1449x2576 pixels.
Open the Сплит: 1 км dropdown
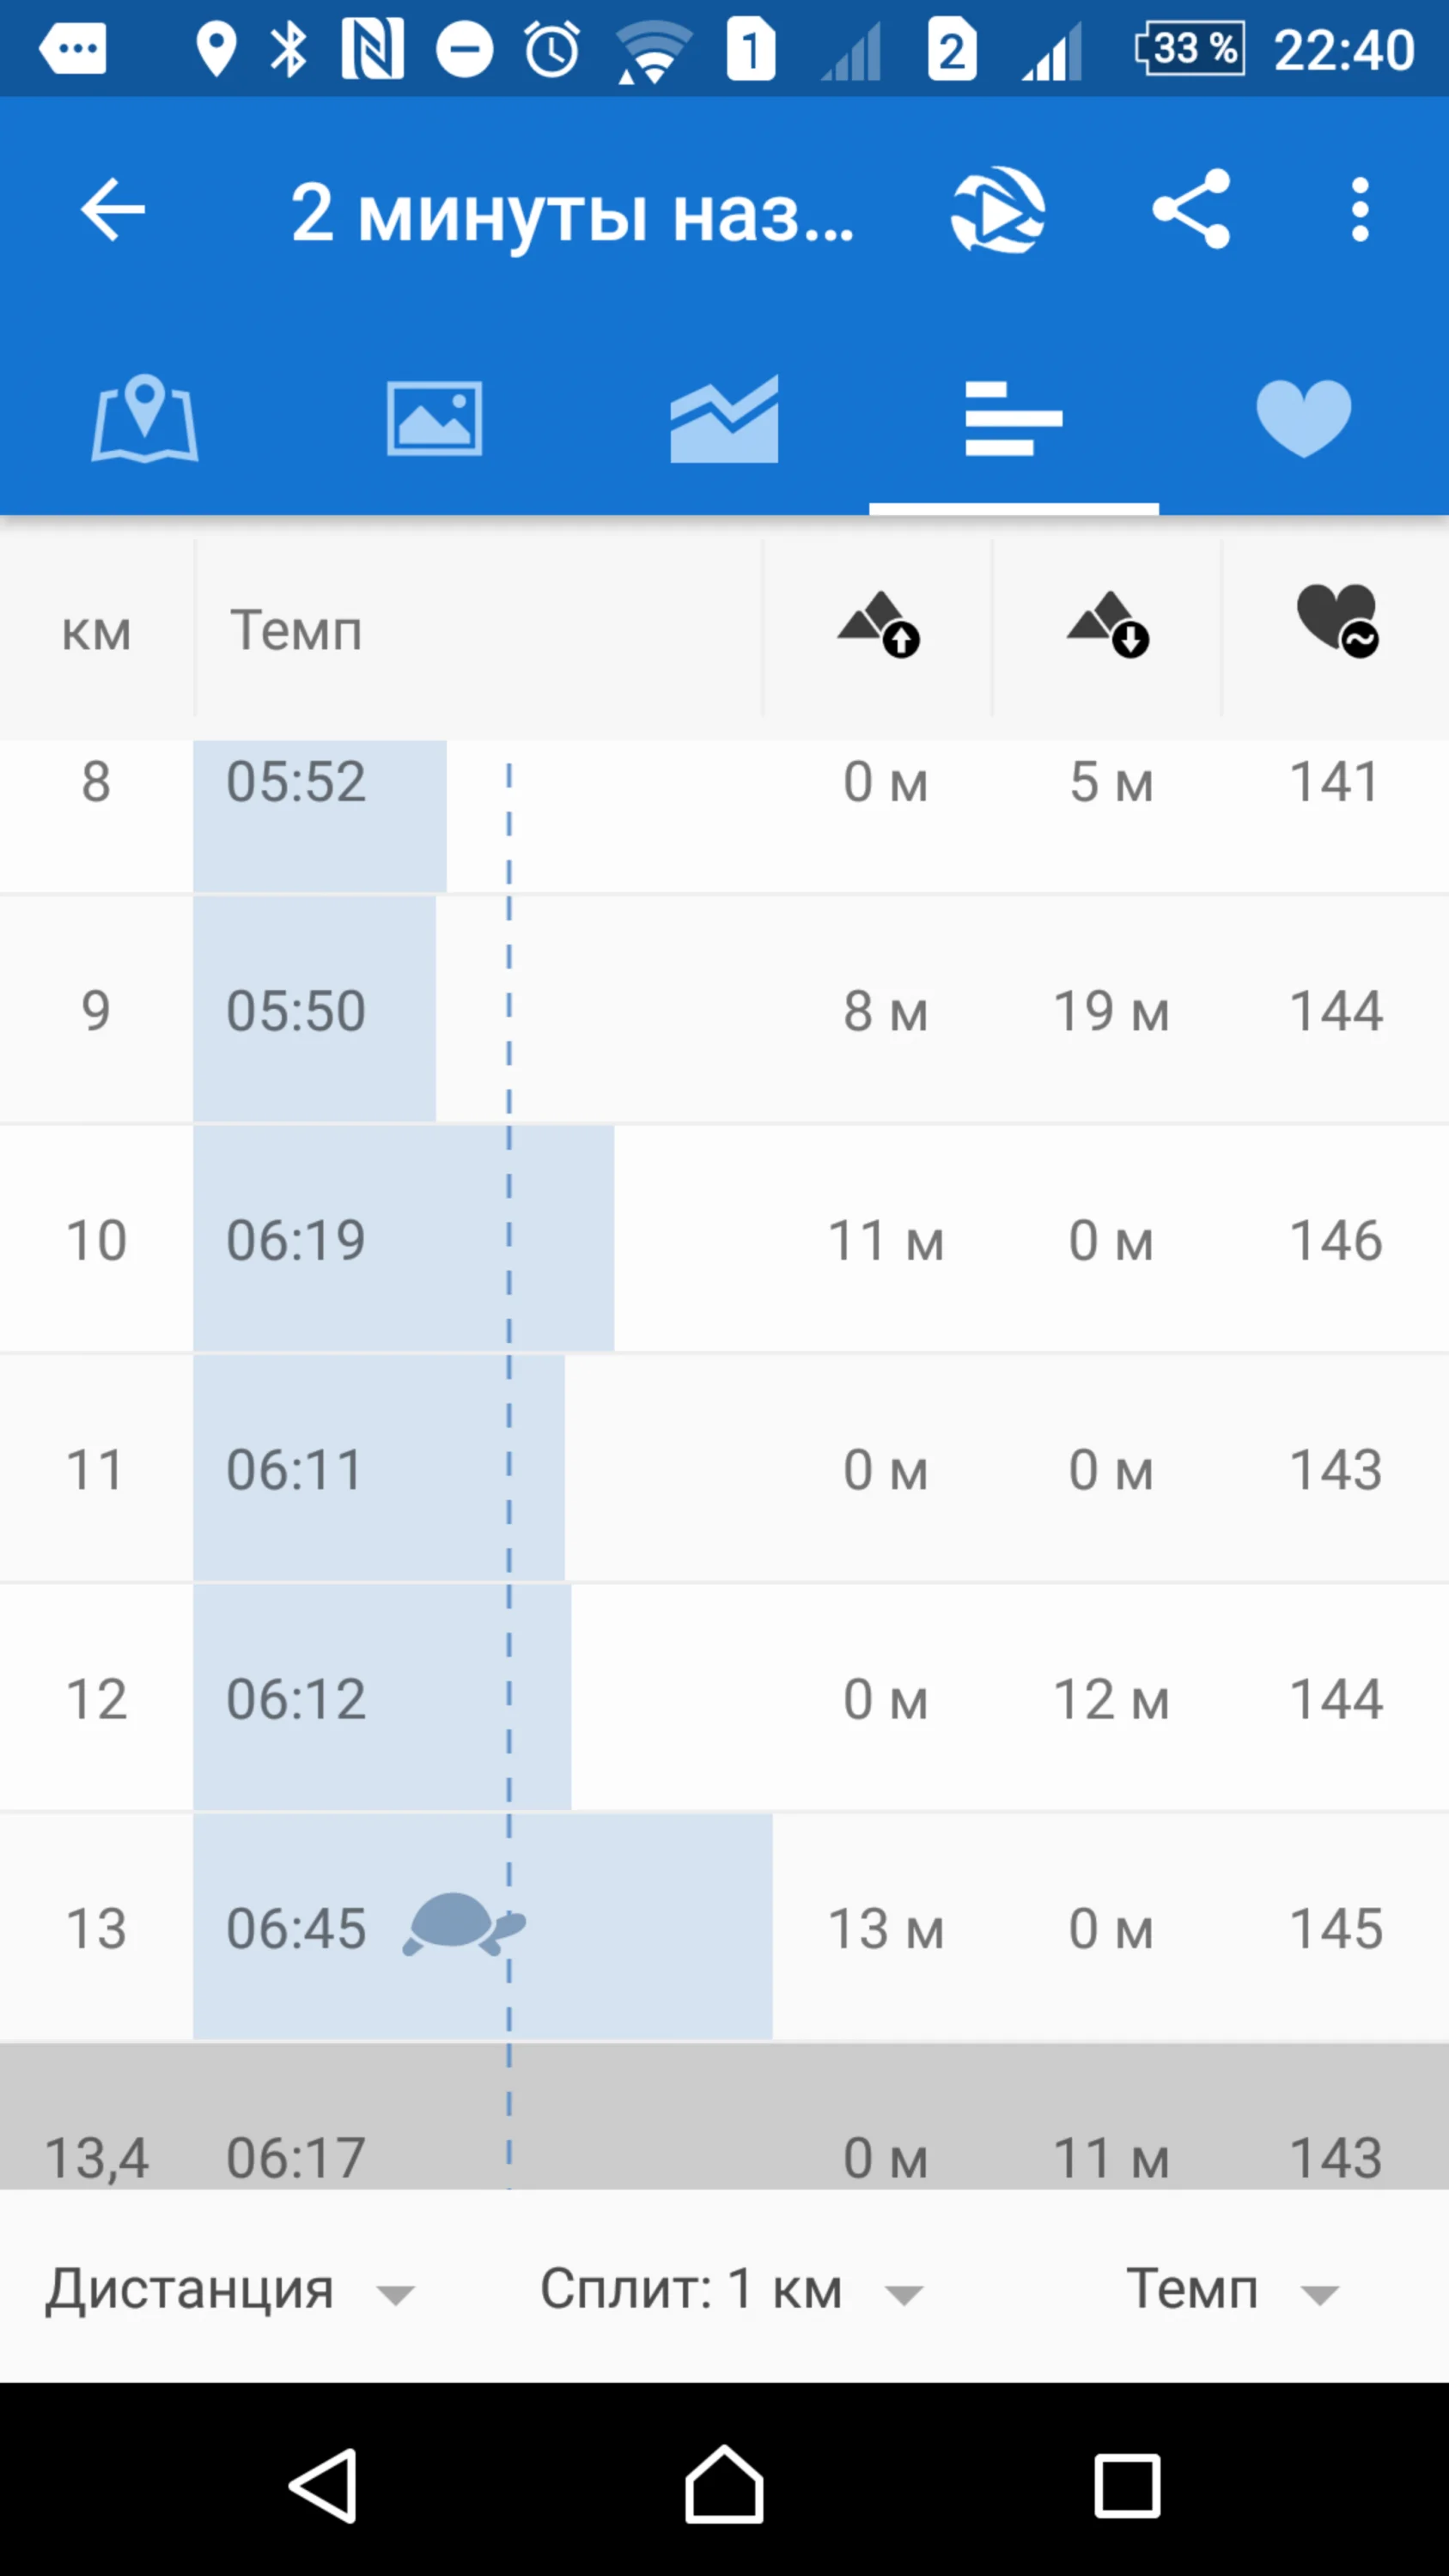[x=731, y=2289]
